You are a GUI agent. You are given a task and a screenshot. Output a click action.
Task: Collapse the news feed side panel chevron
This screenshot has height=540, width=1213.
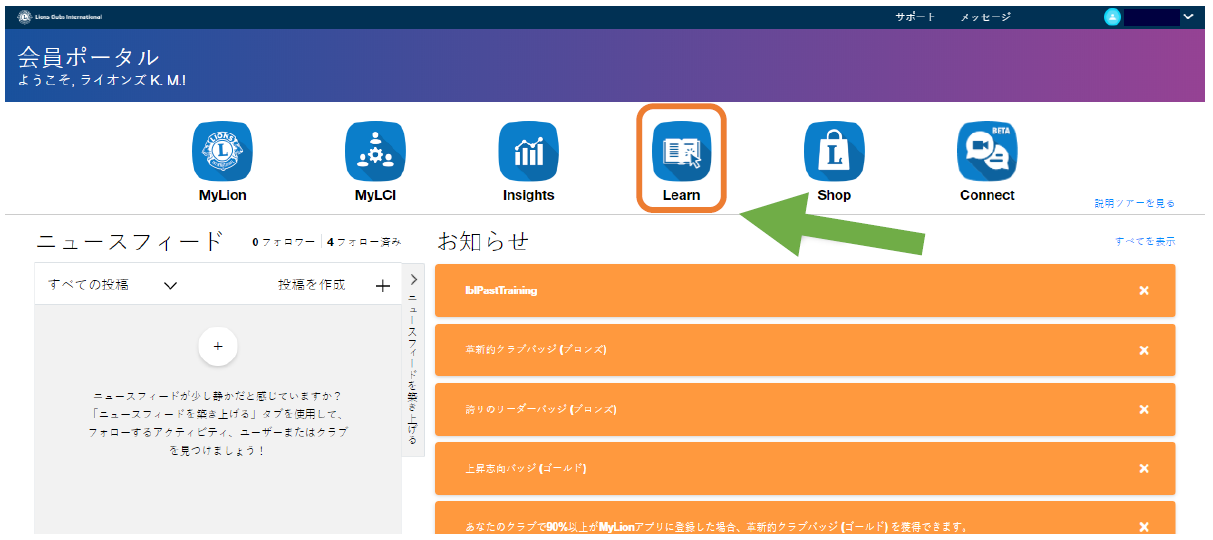pyautogui.click(x=414, y=280)
